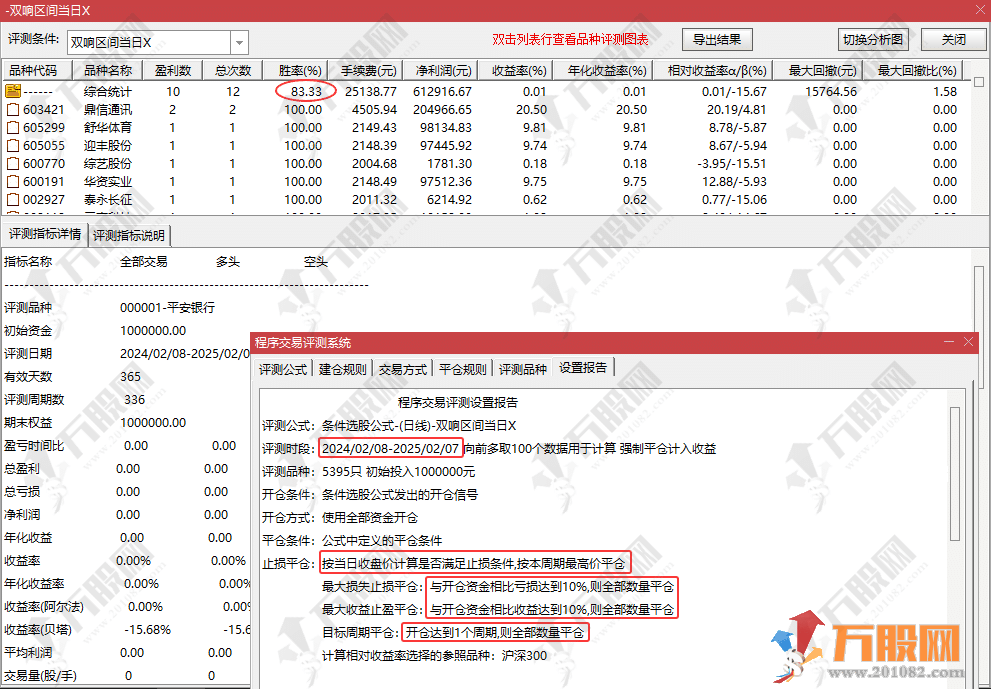Screen dimensions: 991x689
Task: Sort by 净利润(元) column header
Action: (x=443, y=70)
